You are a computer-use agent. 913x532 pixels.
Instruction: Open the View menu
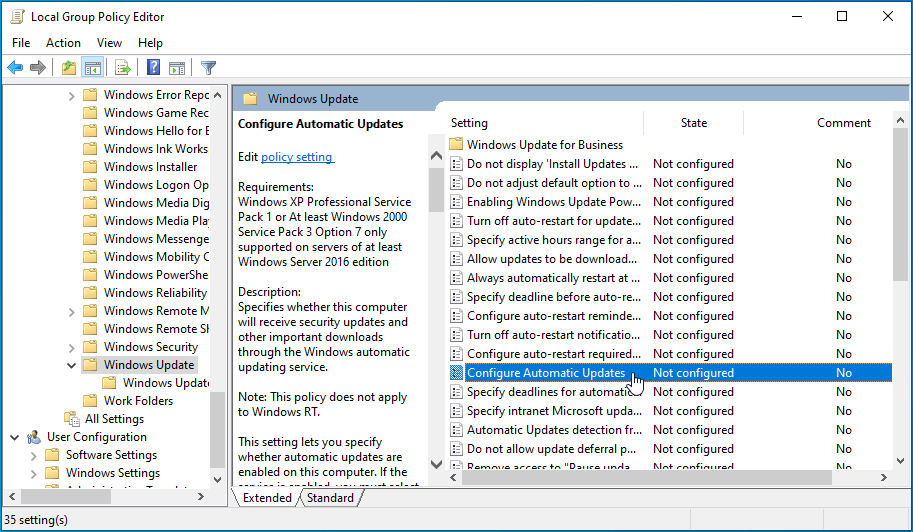[x=109, y=43]
